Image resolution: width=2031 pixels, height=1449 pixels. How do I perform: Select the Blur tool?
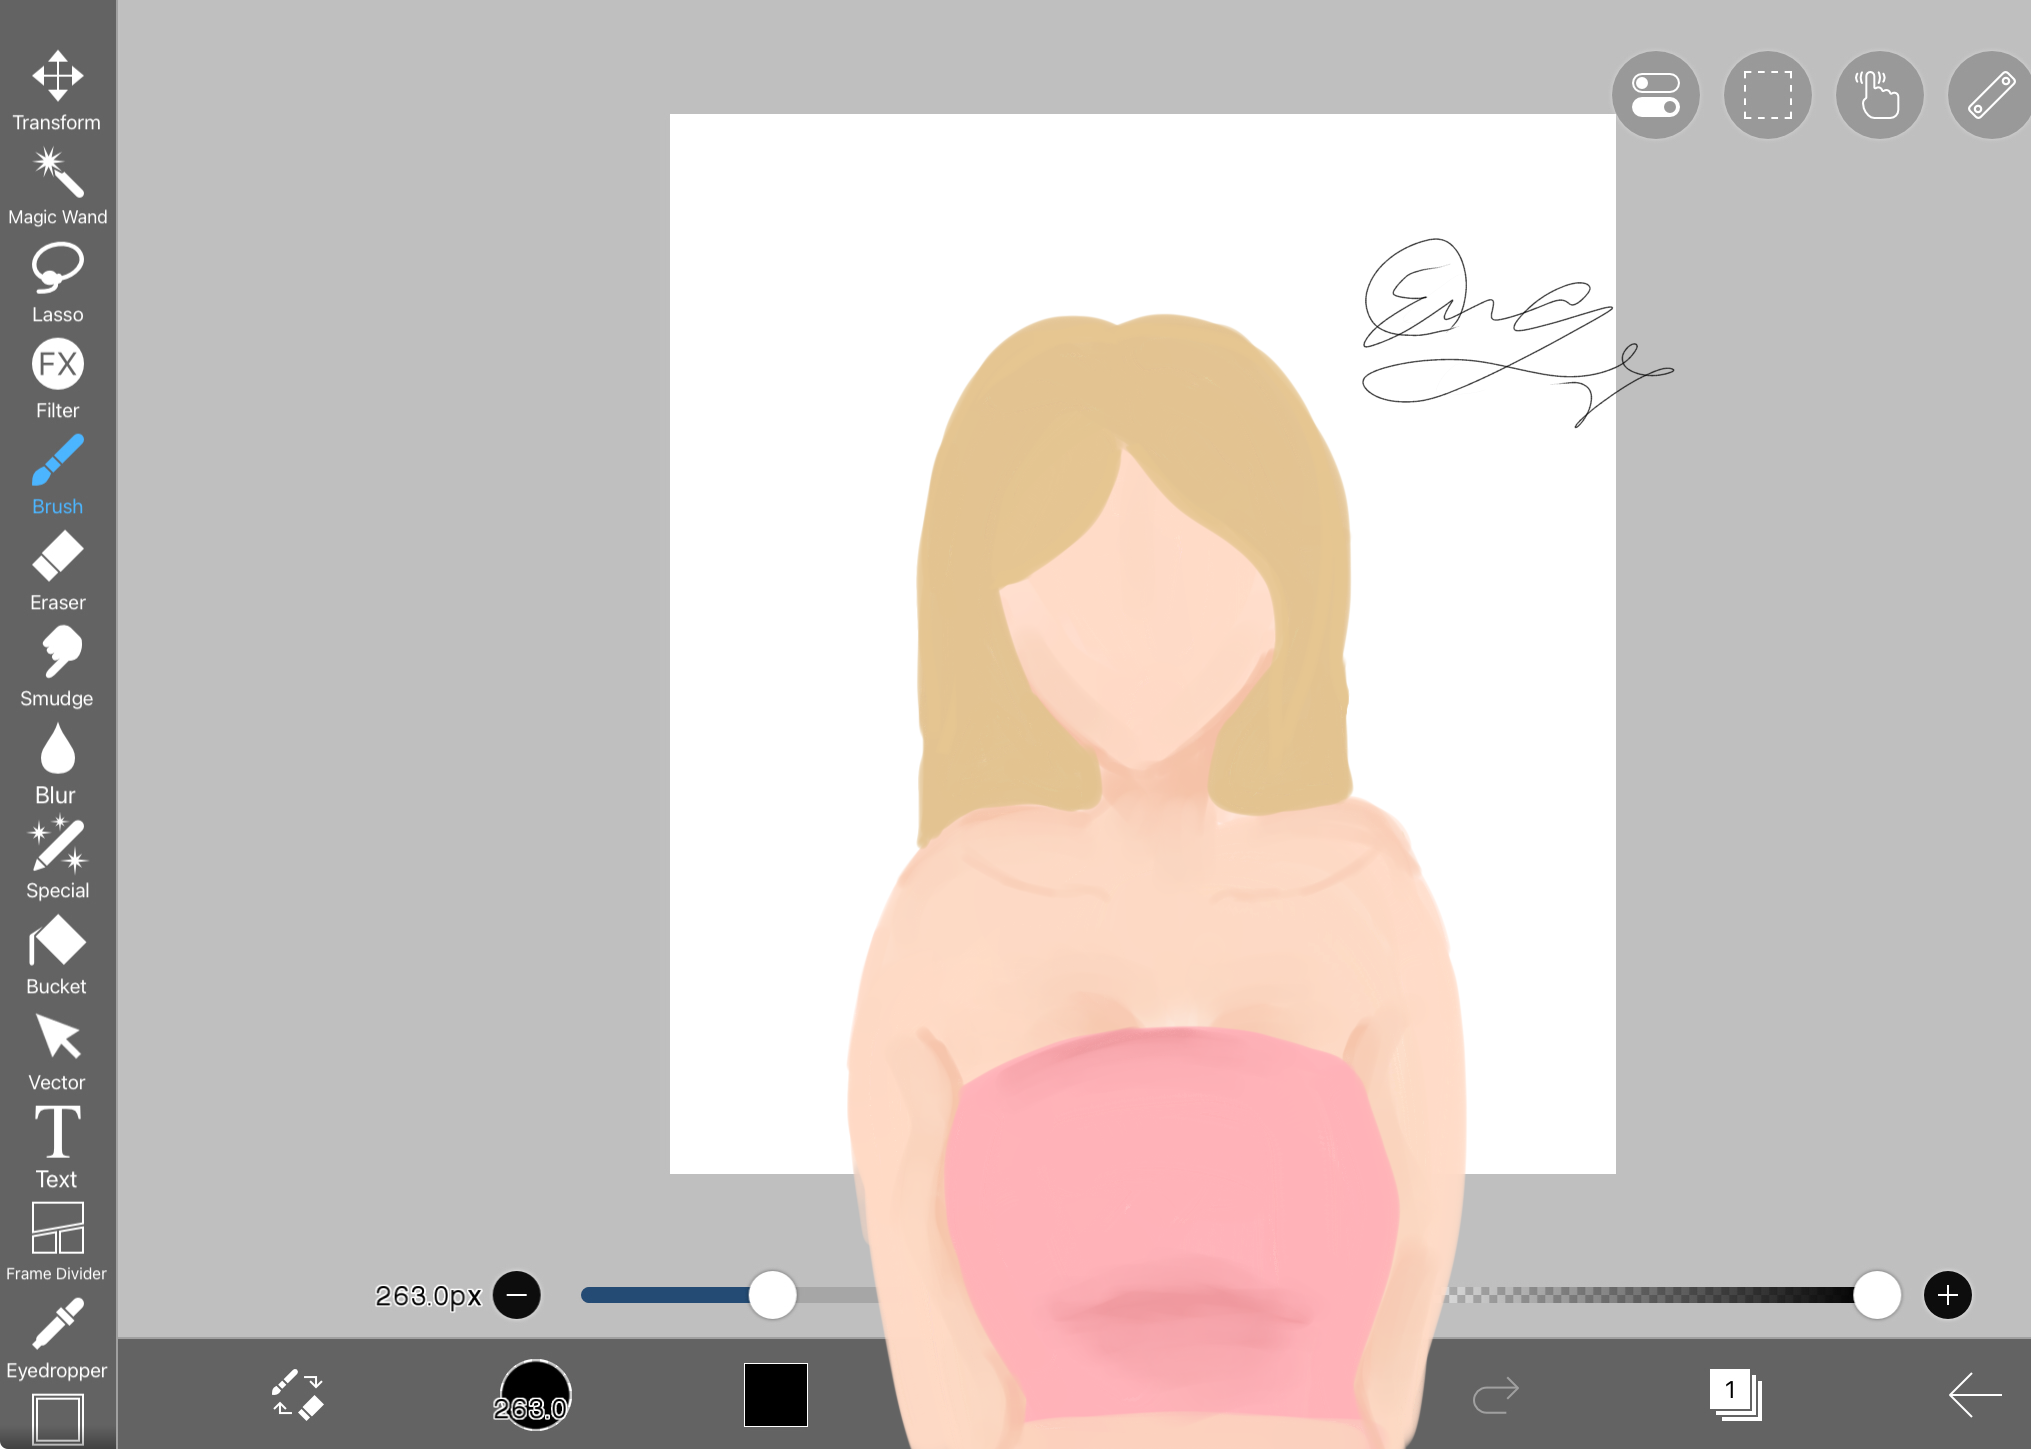(57, 764)
